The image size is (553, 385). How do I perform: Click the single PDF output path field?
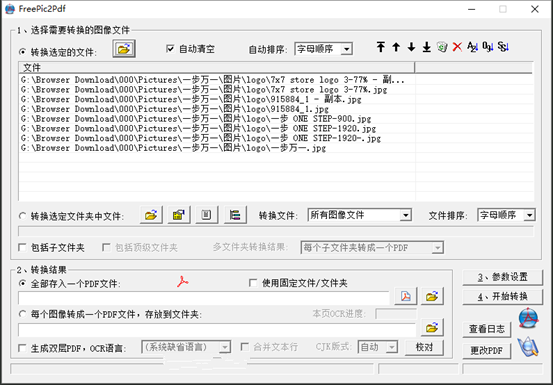[x=204, y=298]
